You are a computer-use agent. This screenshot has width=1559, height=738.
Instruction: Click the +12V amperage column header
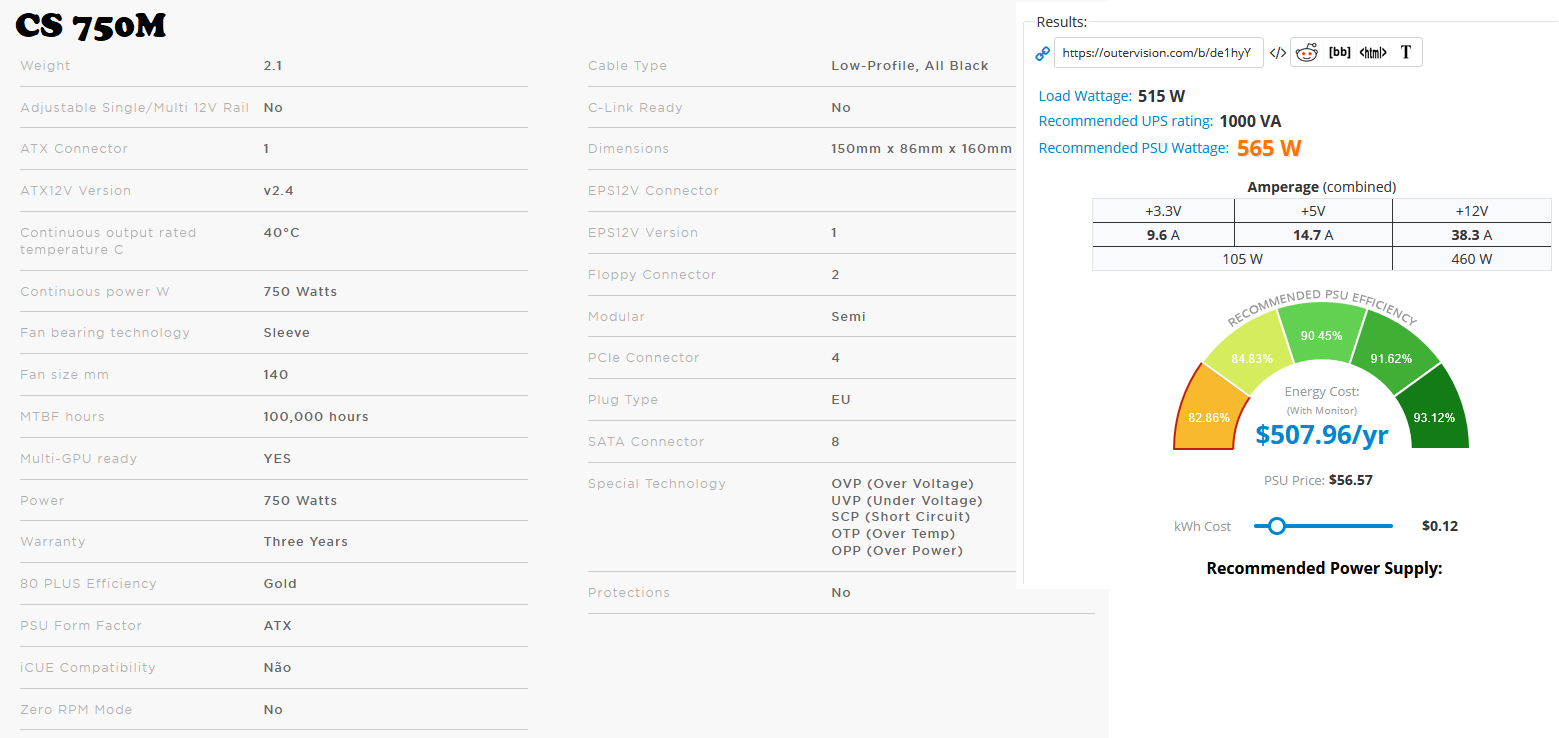click(x=1471, y=211)
